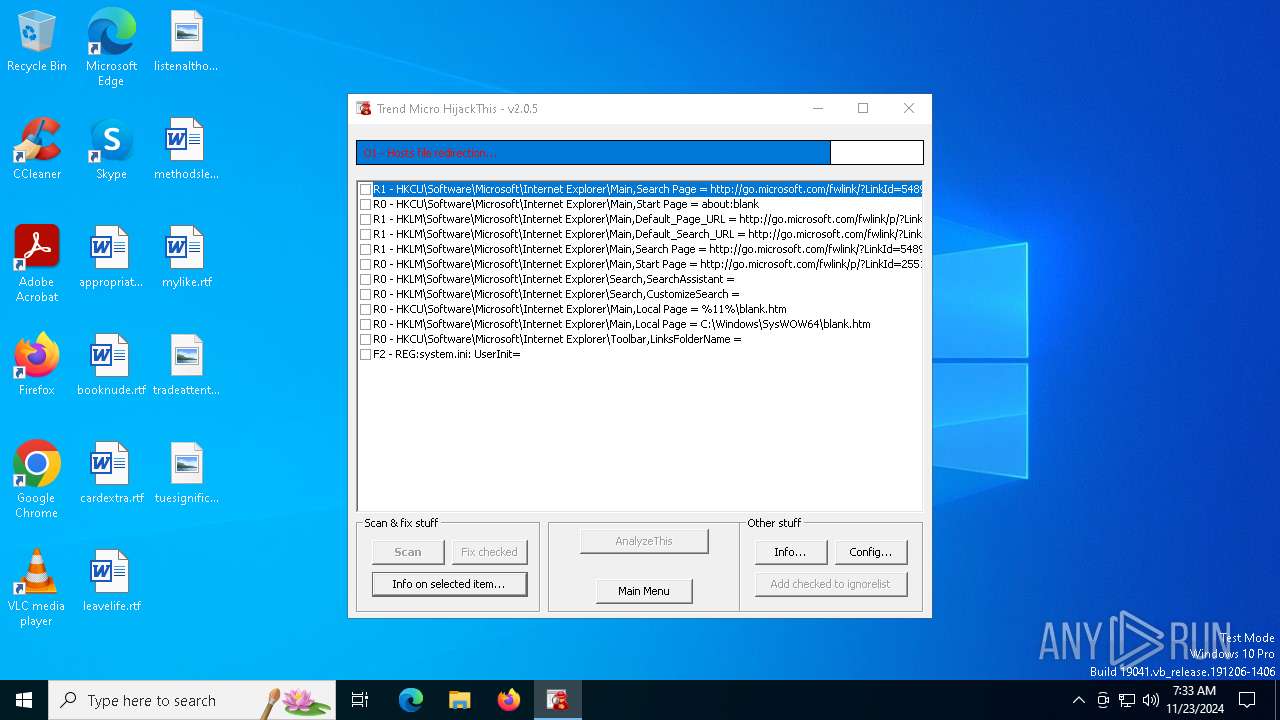Select appropriat... Word document icon
This screenshot has height=720, width=1280.
tap(111, 258)
